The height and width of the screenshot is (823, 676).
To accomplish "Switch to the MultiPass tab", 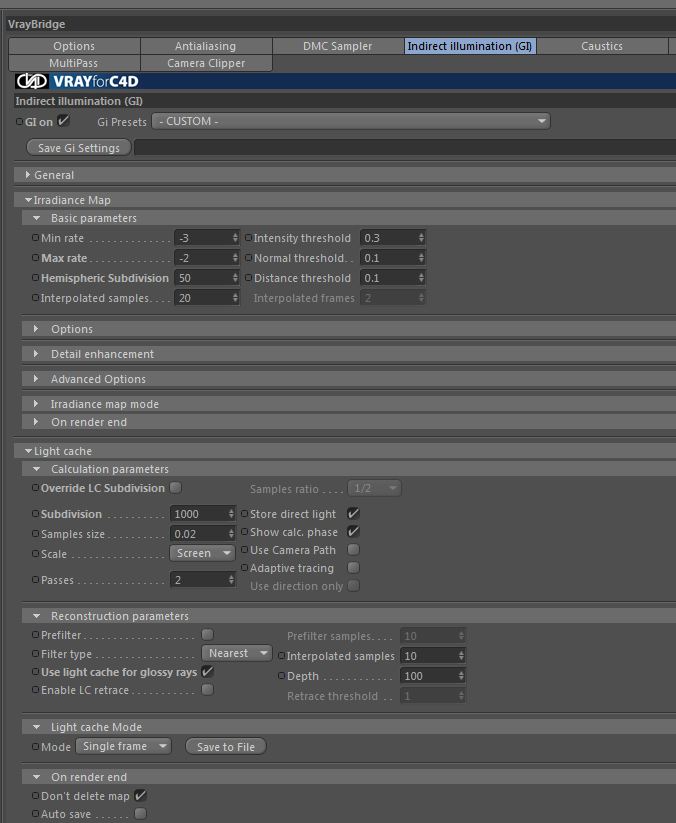I will [74, 63].
